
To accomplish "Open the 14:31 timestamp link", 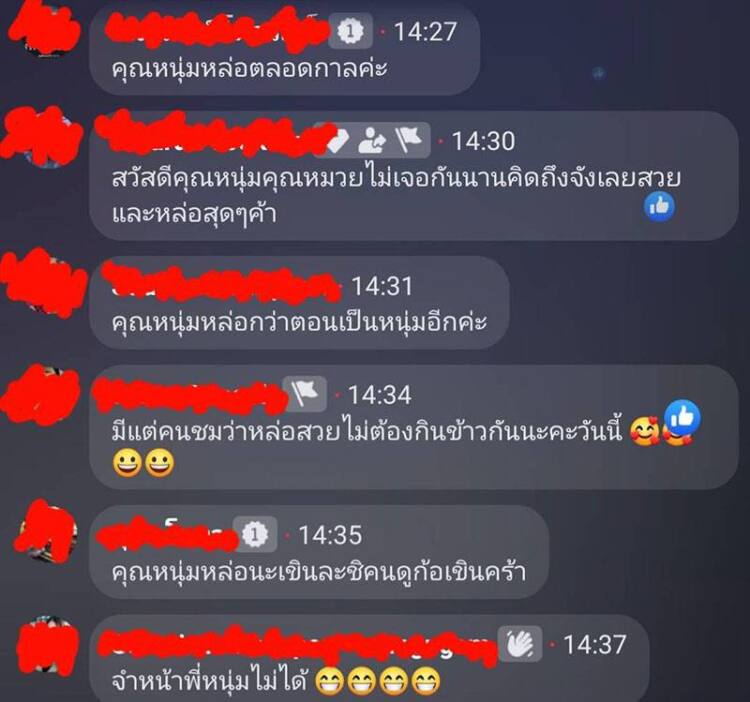I will 382,286.
